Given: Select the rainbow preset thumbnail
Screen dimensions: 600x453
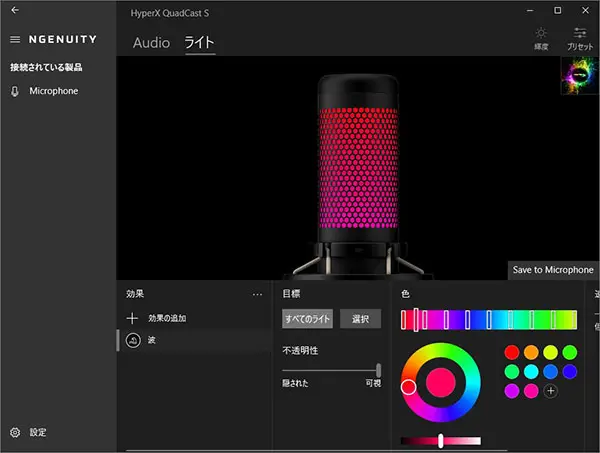Looking at the screenshot, I should pyautogui.click(x=579, y=75).
